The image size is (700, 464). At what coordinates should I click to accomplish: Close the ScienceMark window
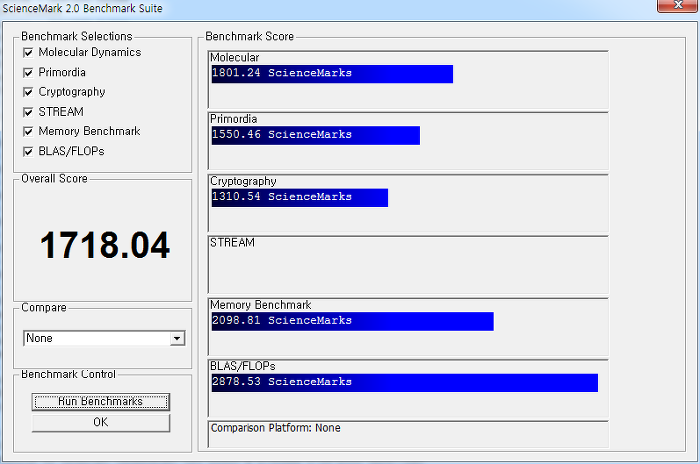(x=677, y=5)
